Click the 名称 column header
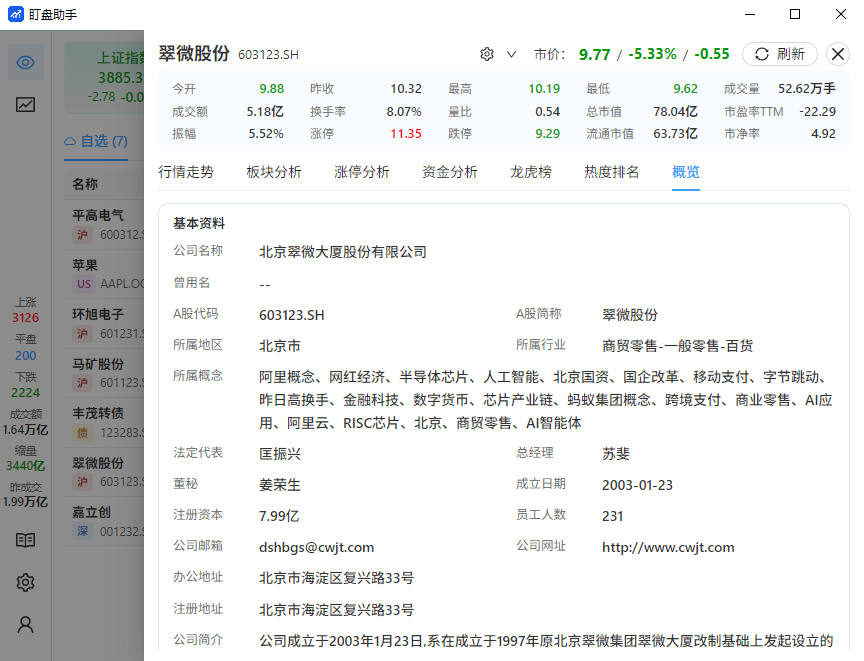The image size is (864, 661). [85, 184]
